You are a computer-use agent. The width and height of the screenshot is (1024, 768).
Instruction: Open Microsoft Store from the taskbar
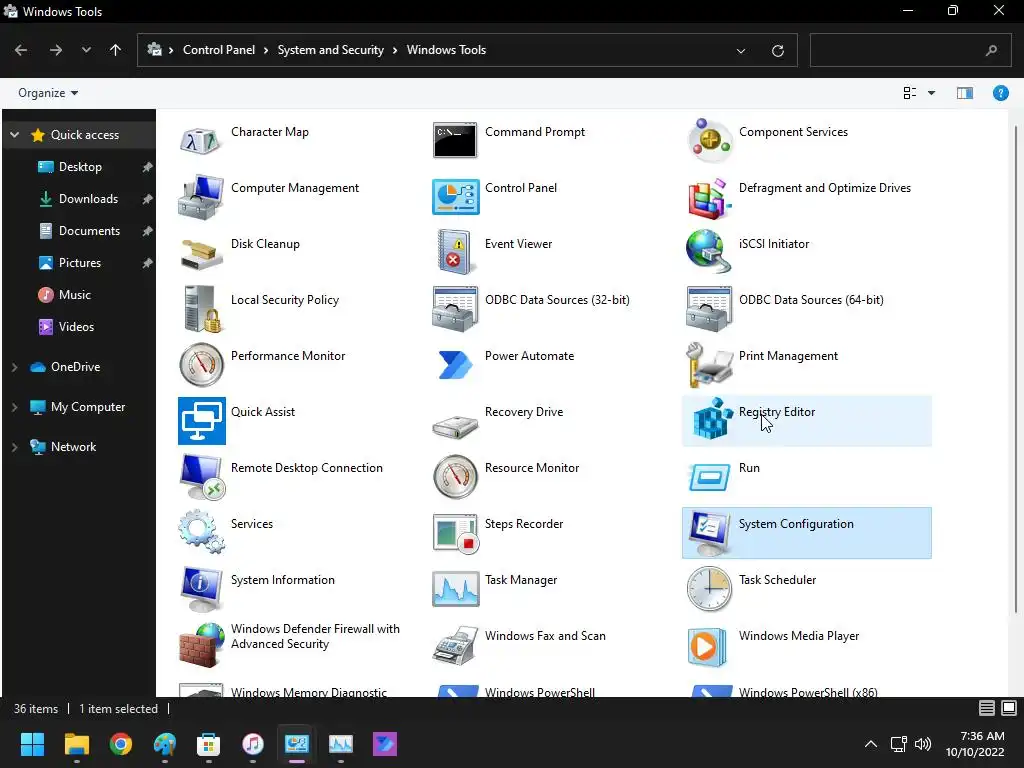(209, 744)
